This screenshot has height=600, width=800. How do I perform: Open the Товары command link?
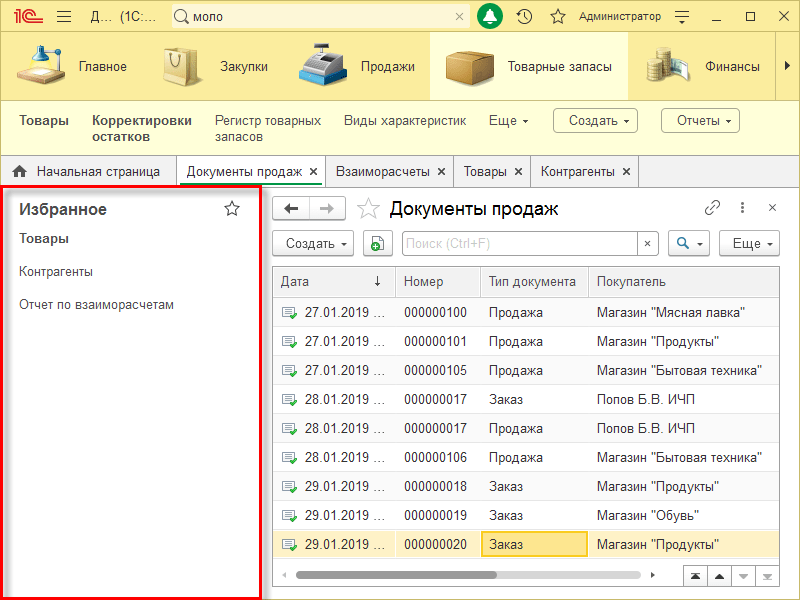pyautogui.click(x=44, y=121)
